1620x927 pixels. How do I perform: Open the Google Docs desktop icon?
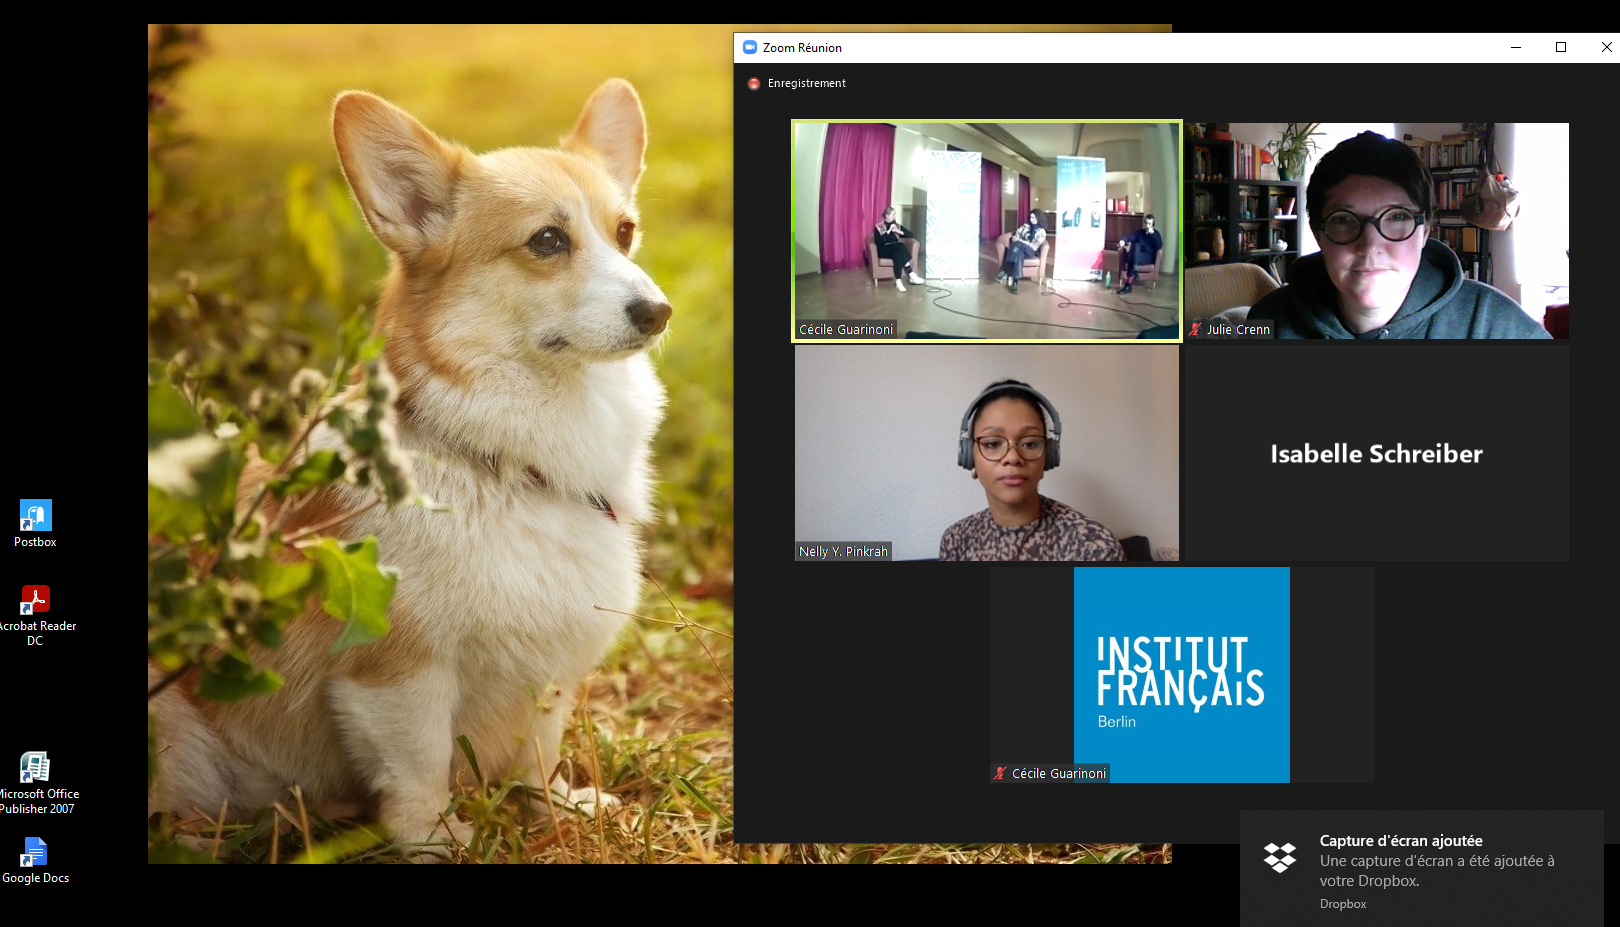[35, 853]
